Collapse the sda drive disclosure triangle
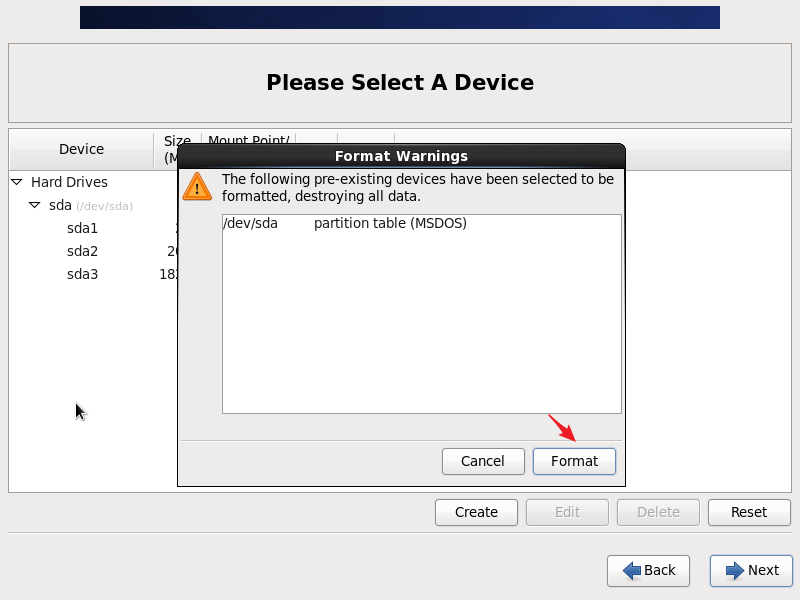This screenshot has width=800, height=600. tap(35, 205)
